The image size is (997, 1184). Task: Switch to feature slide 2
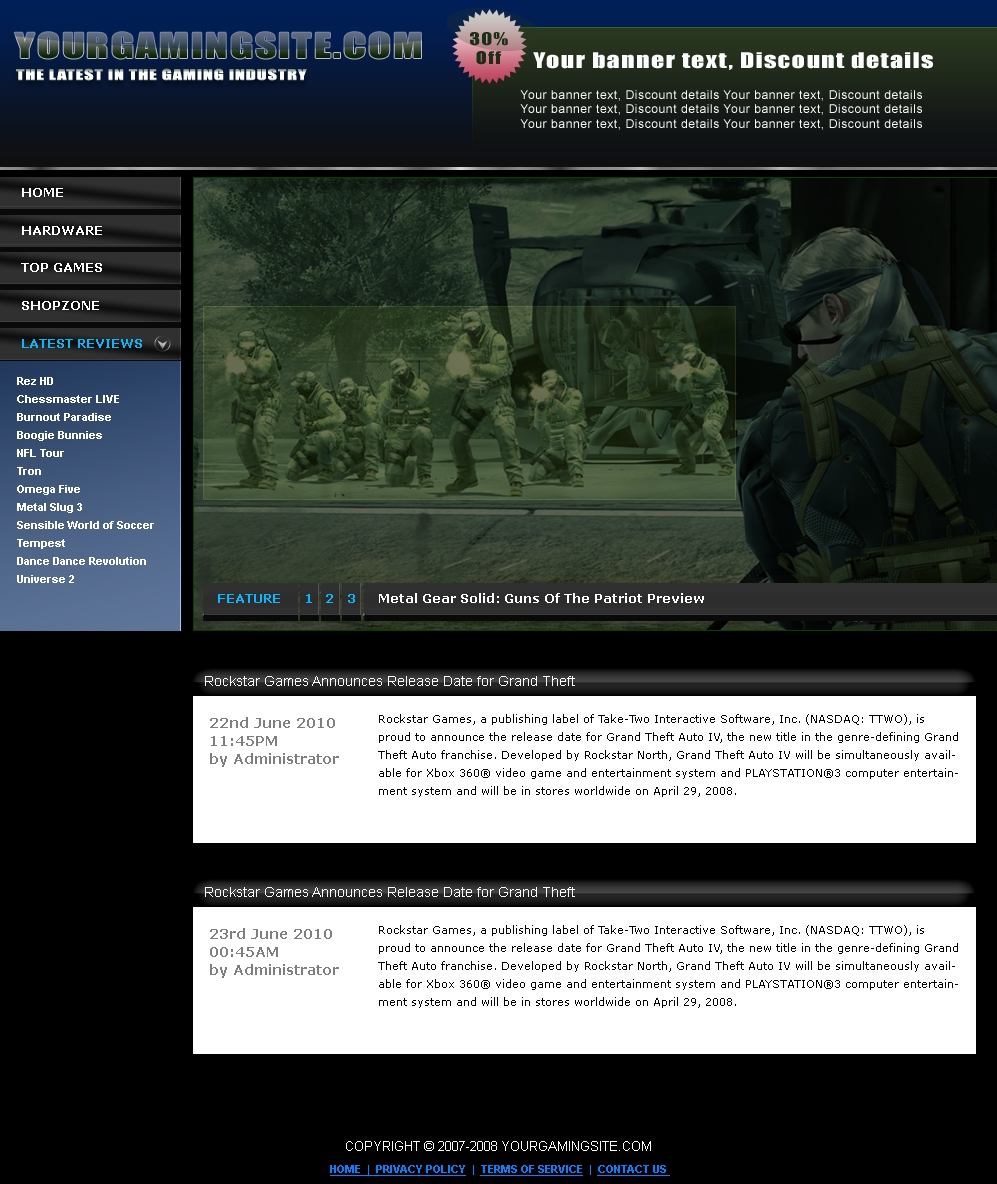pos(329,599)
